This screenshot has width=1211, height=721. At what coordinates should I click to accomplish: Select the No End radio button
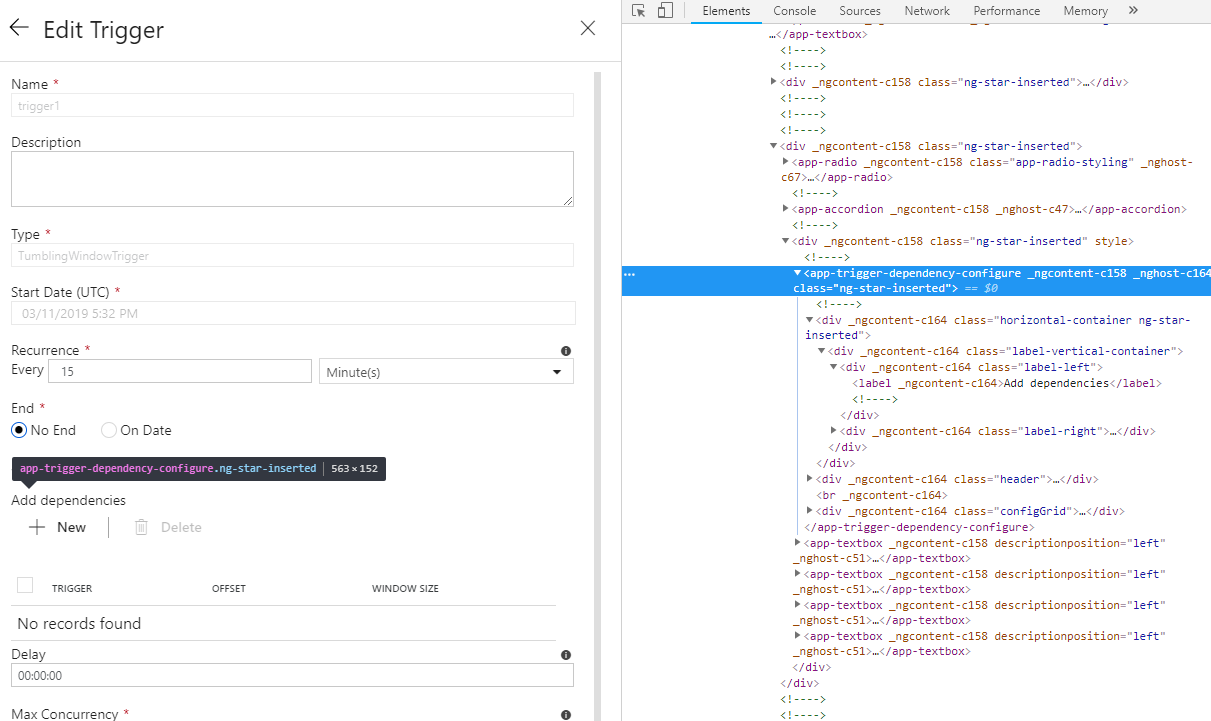18,430
